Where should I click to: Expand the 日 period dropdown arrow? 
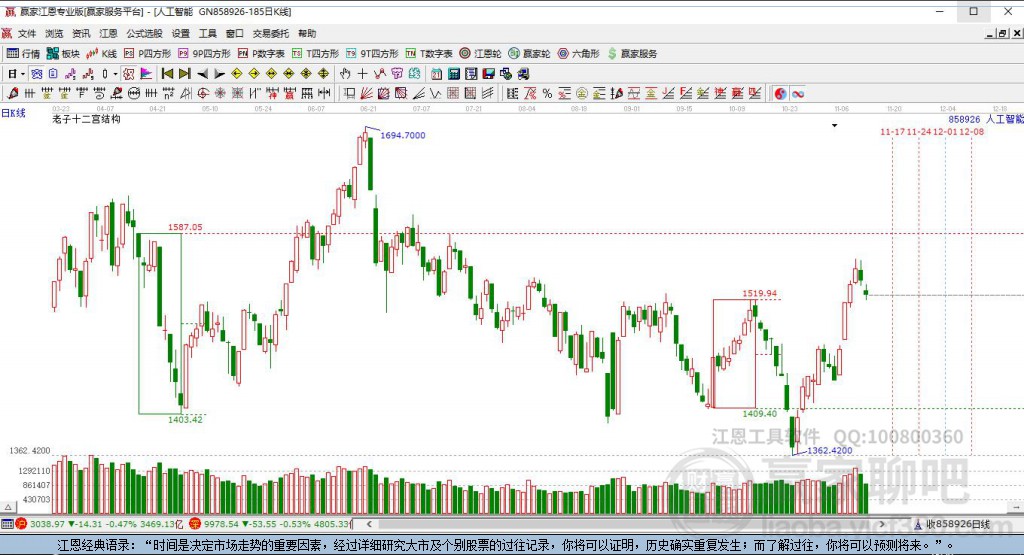(23, 74)
